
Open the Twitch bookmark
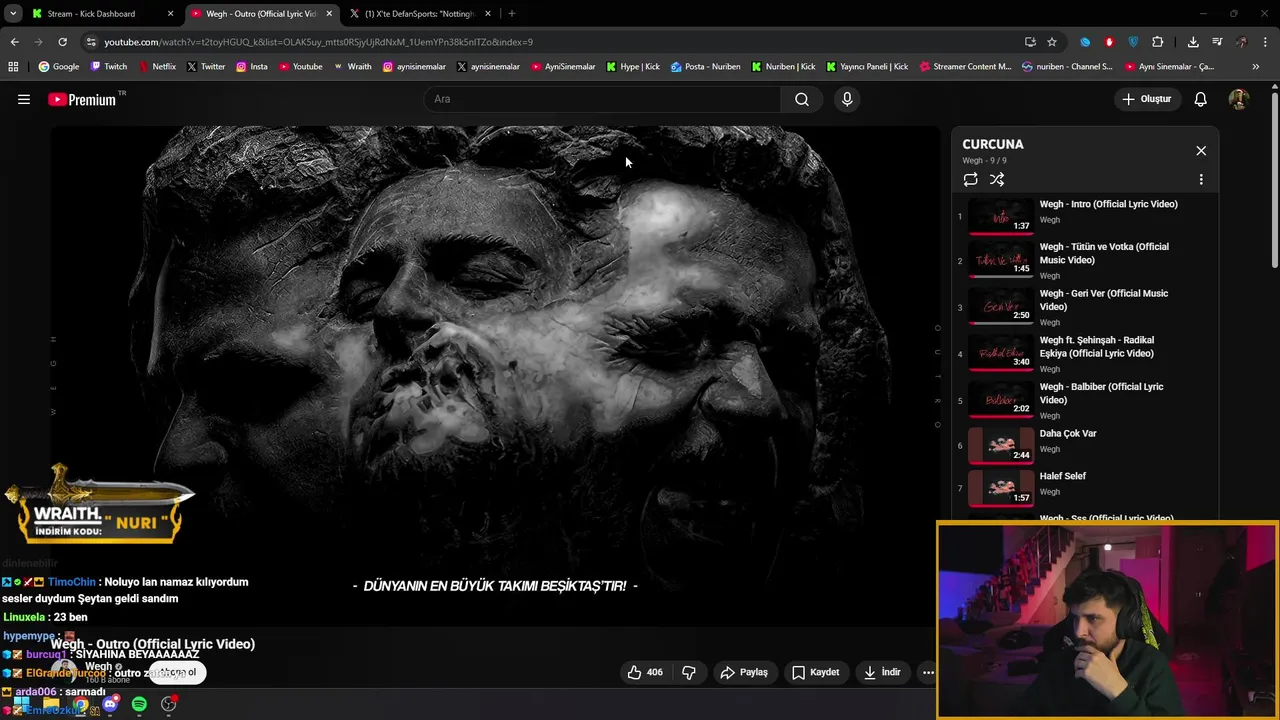(x=108, y=67)
